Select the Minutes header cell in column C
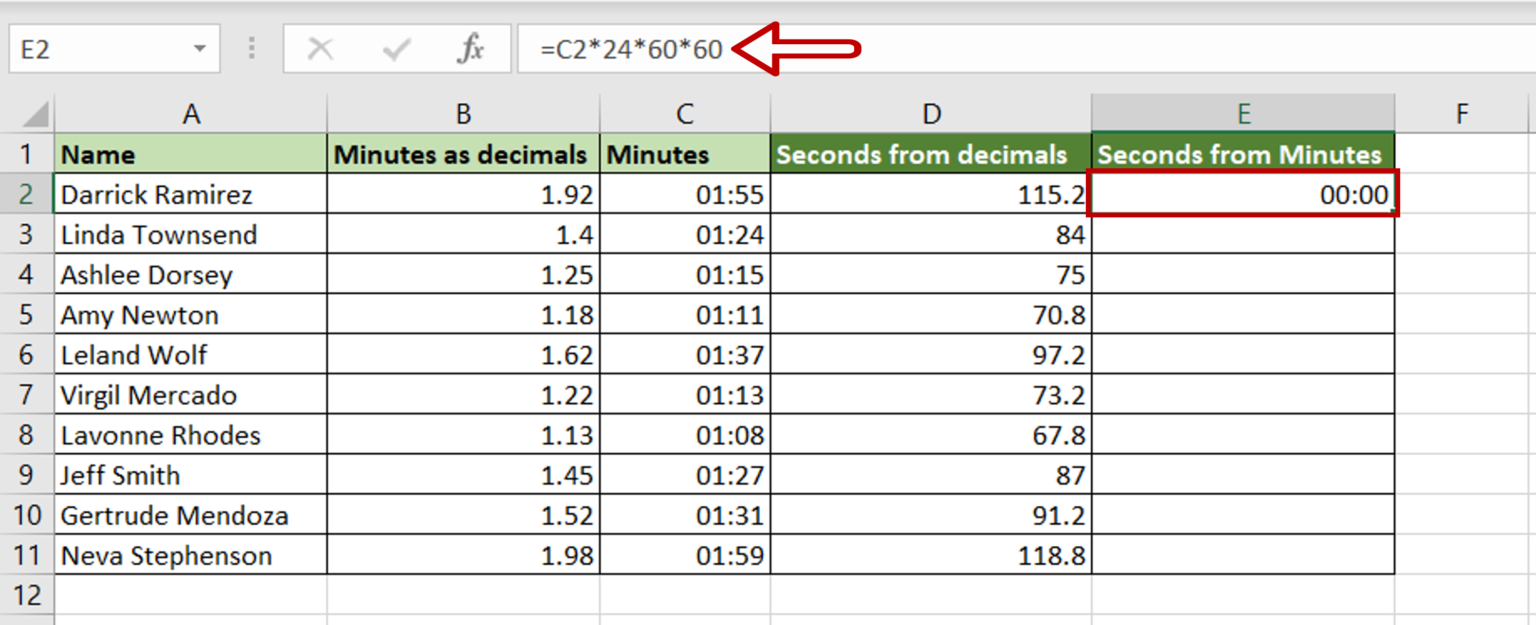1536x625 pixels. [x=684, y=154]
